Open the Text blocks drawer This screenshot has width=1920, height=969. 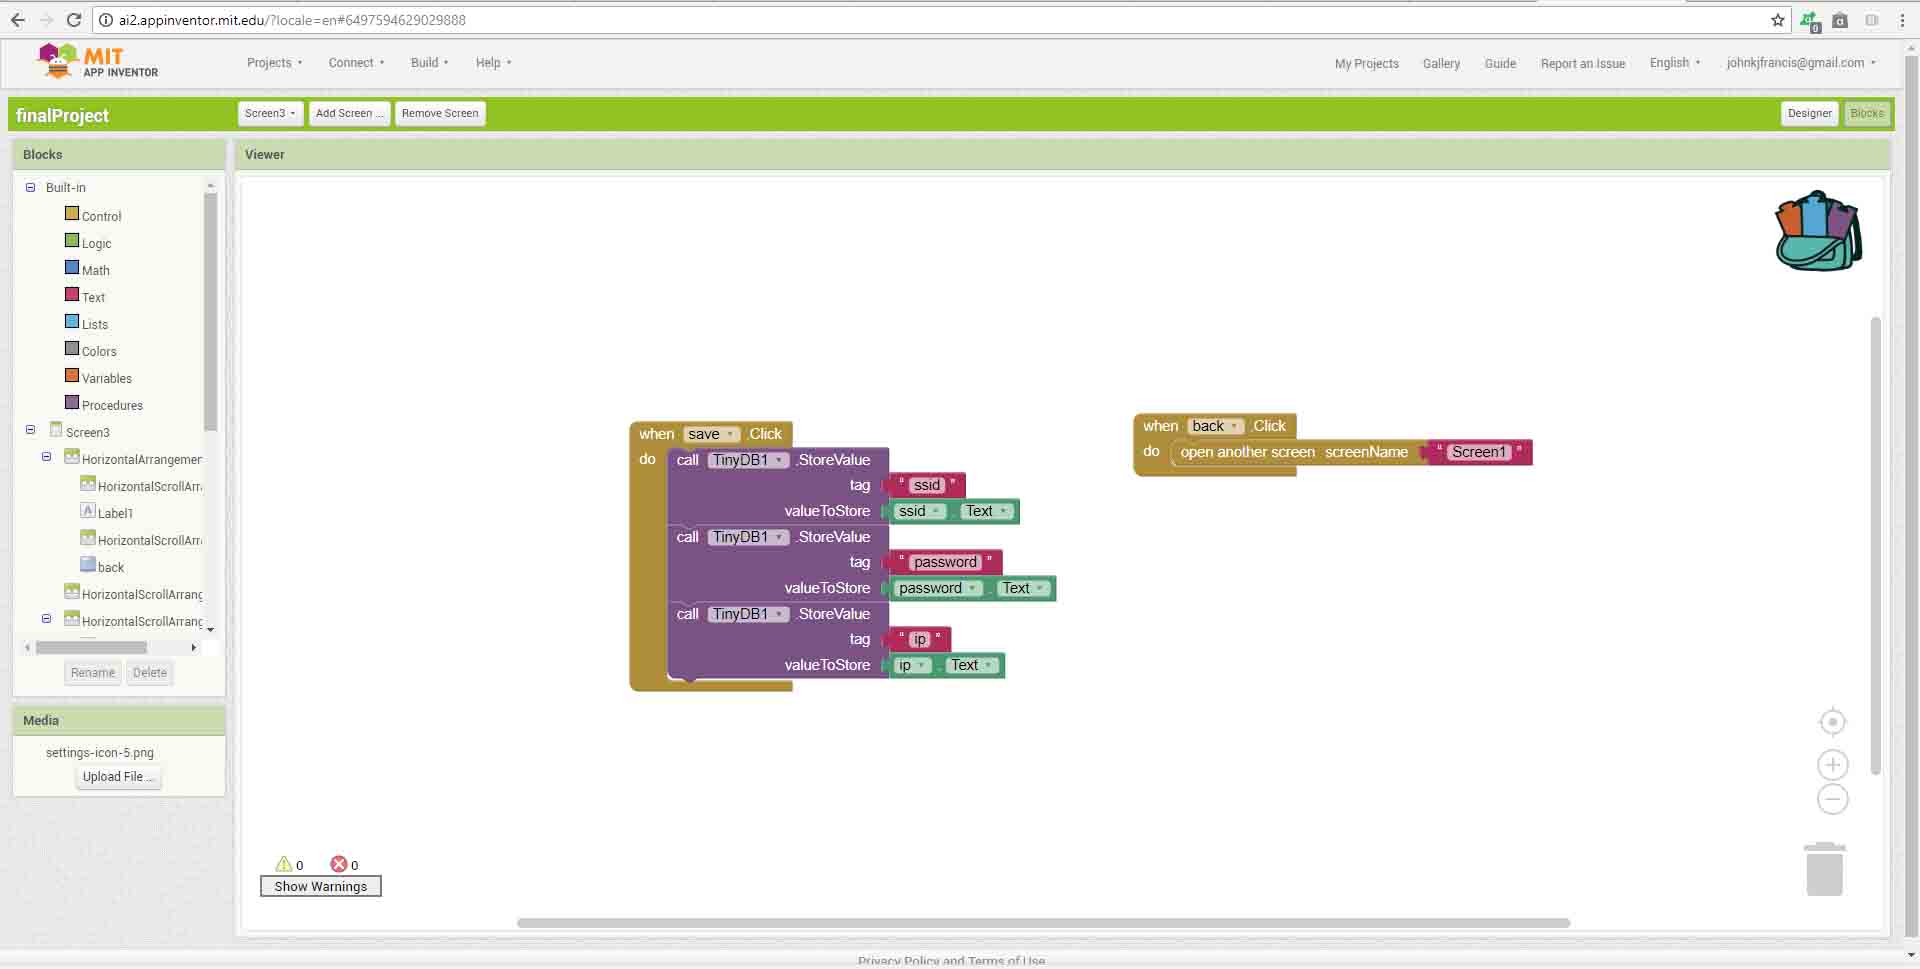click(93, 297)
